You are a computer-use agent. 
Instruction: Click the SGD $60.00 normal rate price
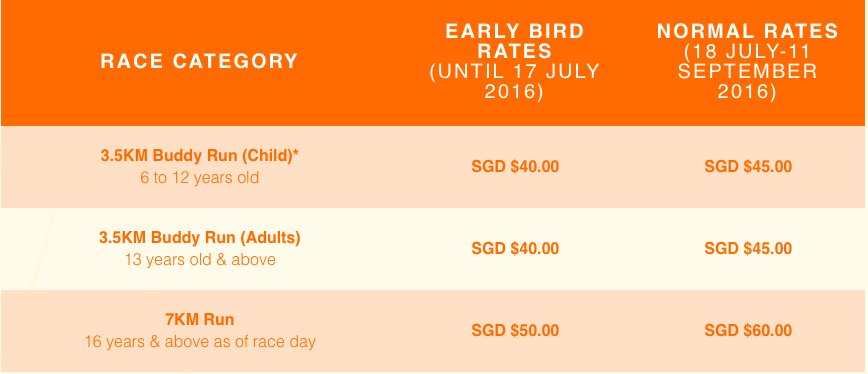748,330
